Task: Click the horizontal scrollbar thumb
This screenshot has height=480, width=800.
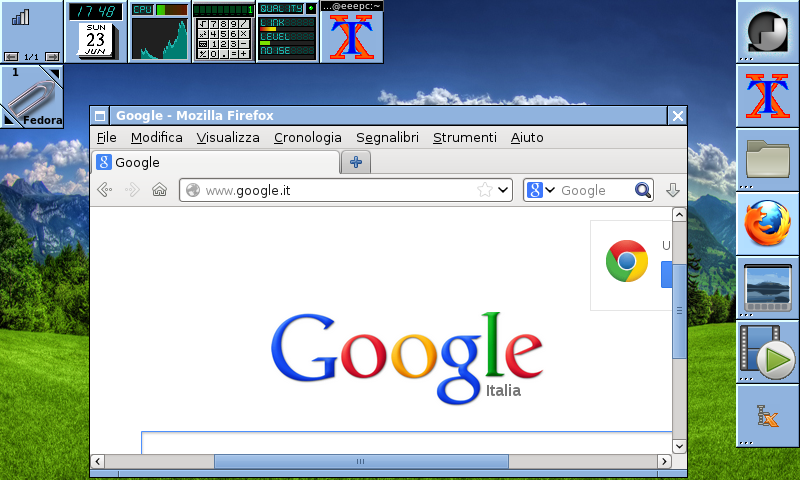Action: click(x=361, y=461)
